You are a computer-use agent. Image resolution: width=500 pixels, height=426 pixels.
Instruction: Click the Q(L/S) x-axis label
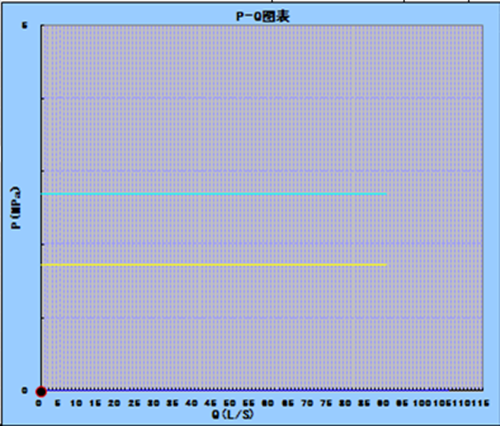[x=233, y=414]
